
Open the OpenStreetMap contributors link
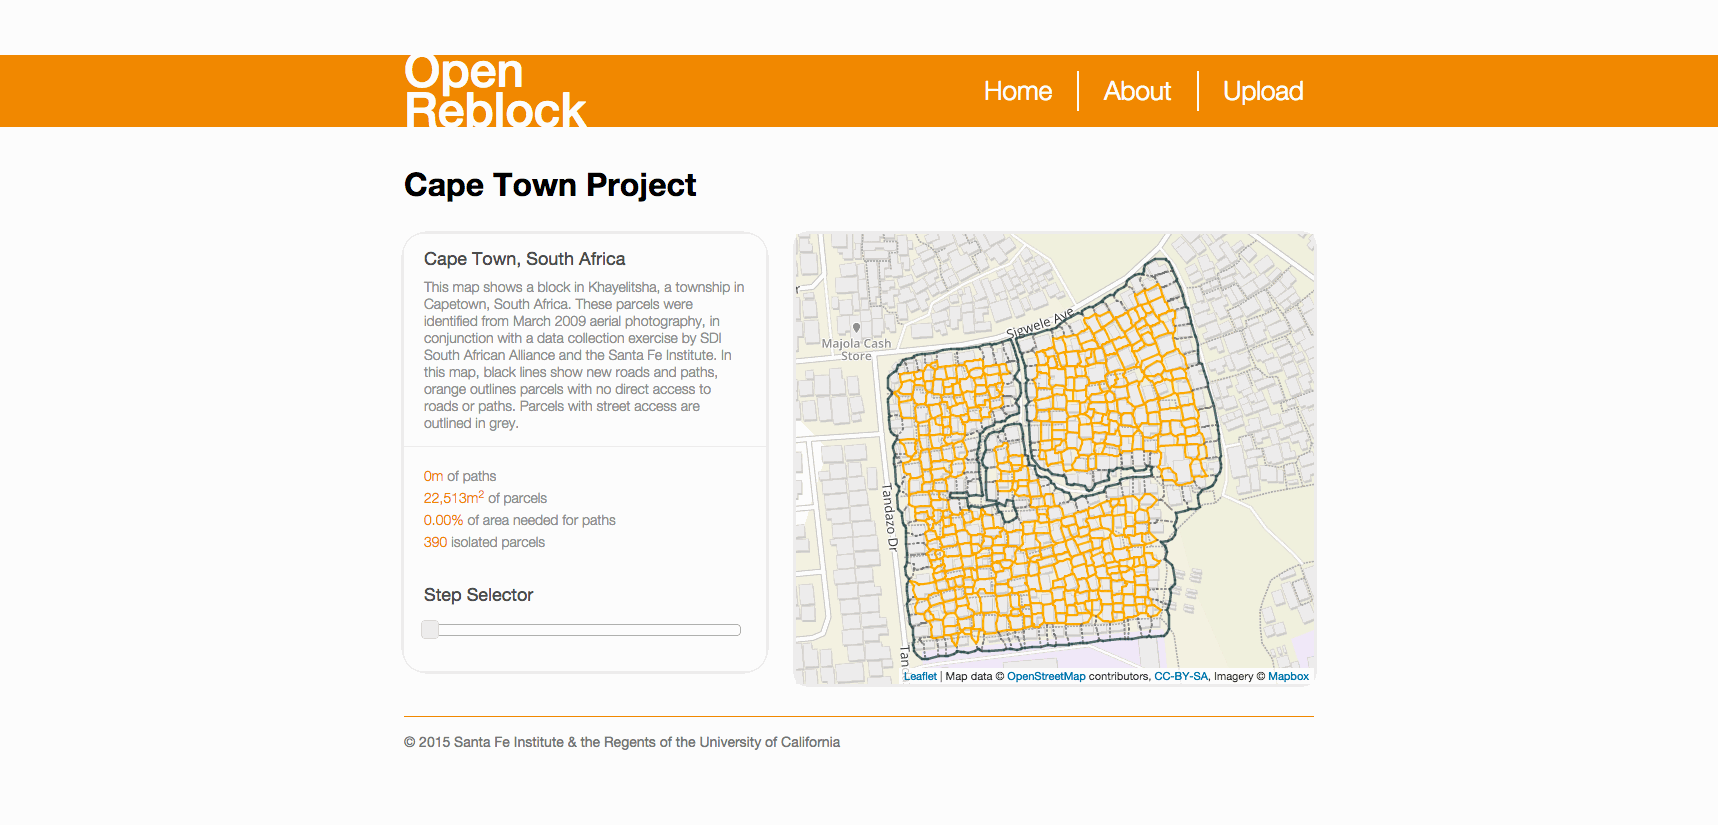pos(1046,677)
